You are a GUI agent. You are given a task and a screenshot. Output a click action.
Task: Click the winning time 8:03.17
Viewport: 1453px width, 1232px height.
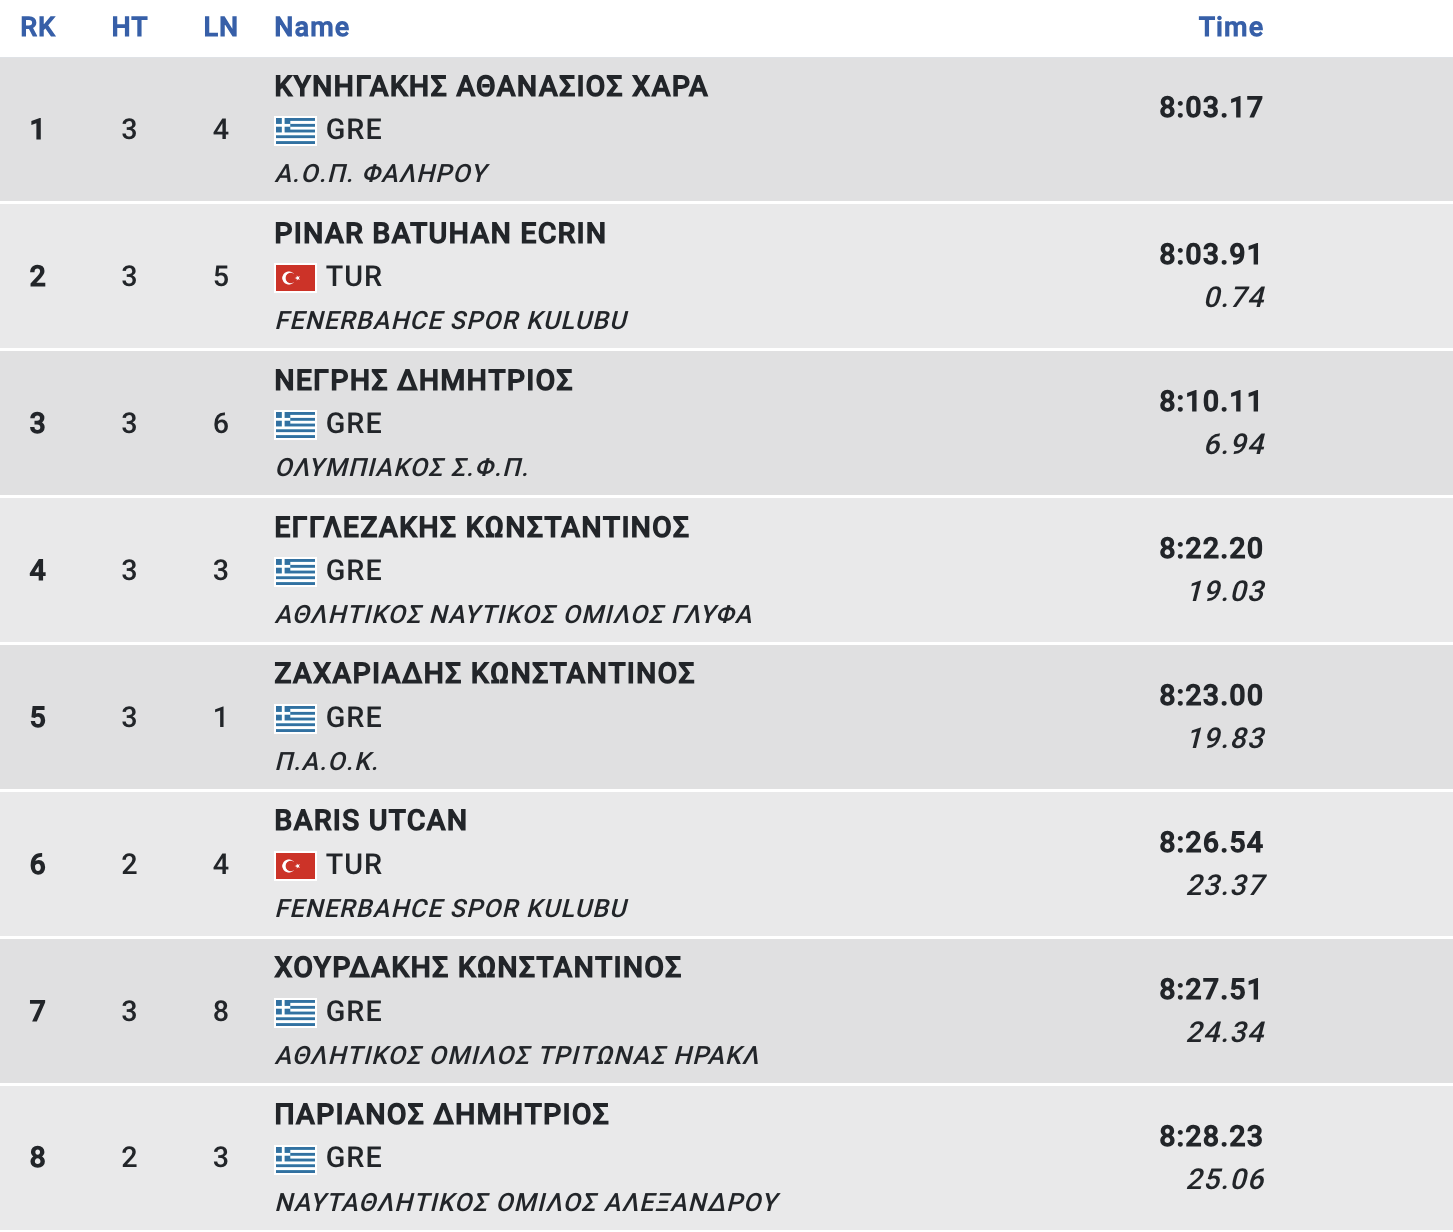(1210, 108)
